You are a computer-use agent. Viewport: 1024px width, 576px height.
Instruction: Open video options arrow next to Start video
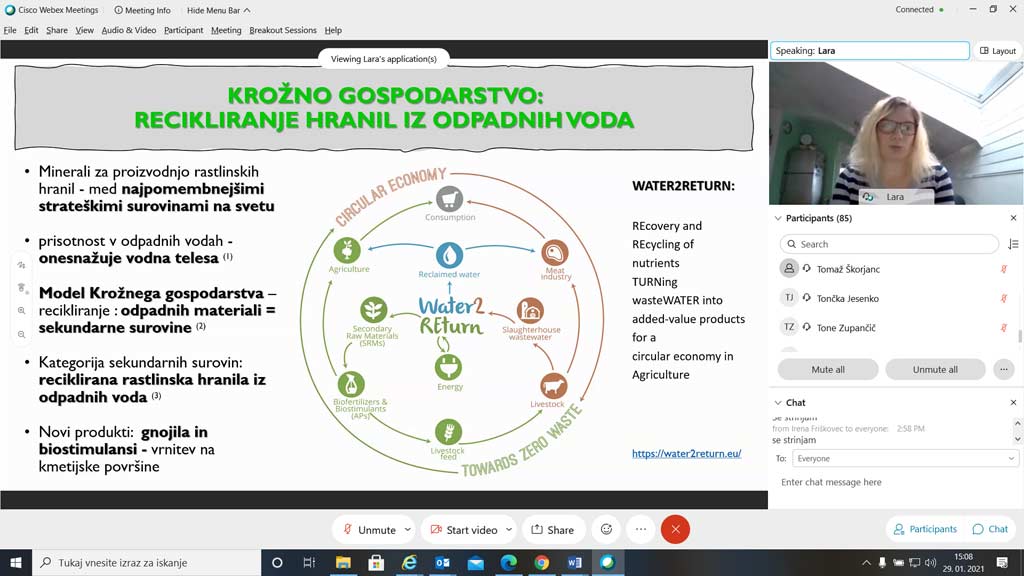509,530
